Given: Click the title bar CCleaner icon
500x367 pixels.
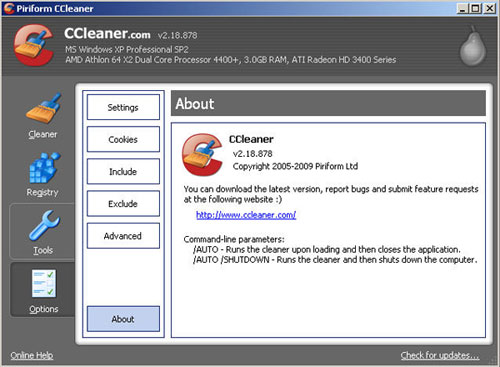Looking at the screenshot, I should point(9,8).
